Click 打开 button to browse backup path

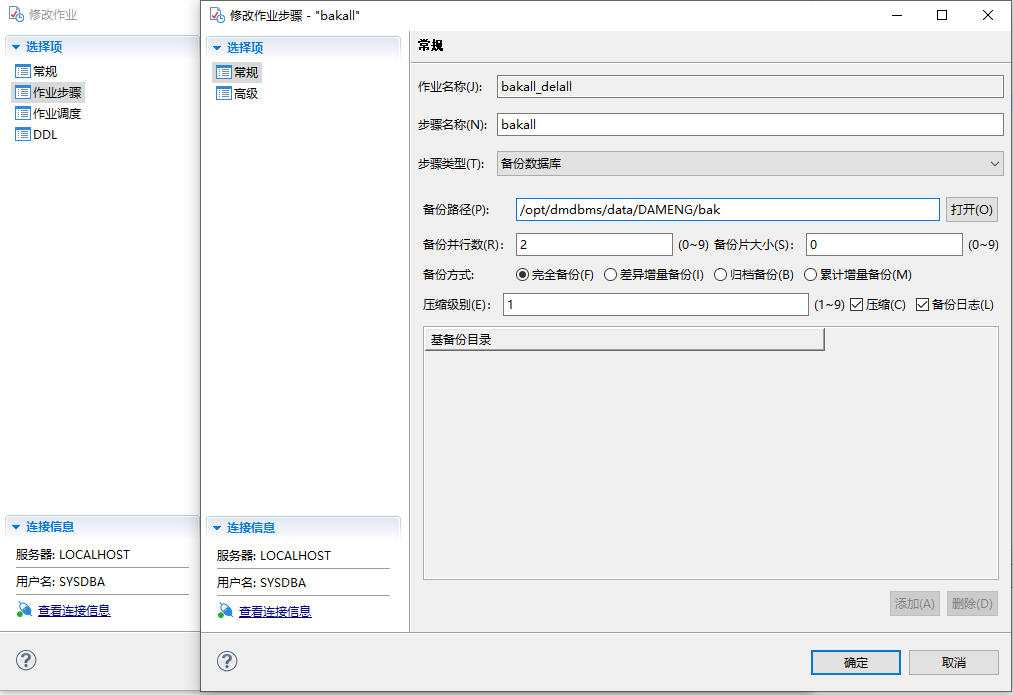pos(971,210)
